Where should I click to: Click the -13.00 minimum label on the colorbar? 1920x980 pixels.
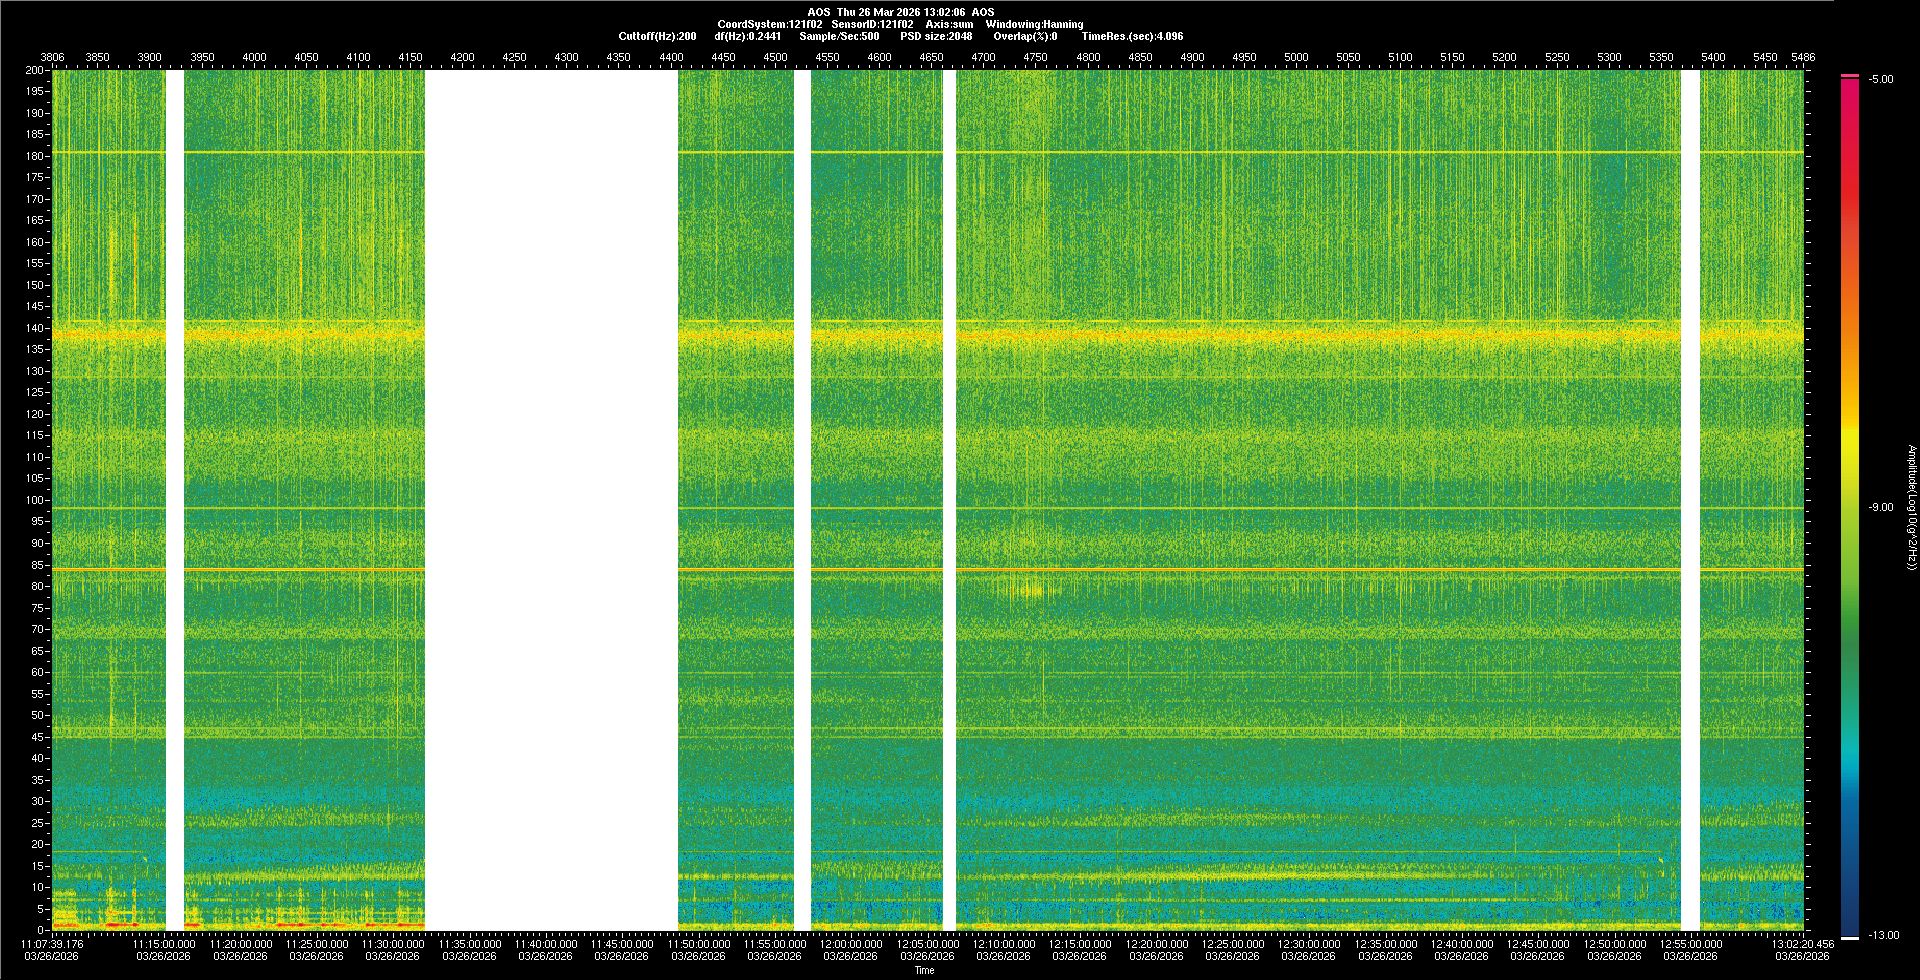pyautogui.click(x=1883, y=936)
